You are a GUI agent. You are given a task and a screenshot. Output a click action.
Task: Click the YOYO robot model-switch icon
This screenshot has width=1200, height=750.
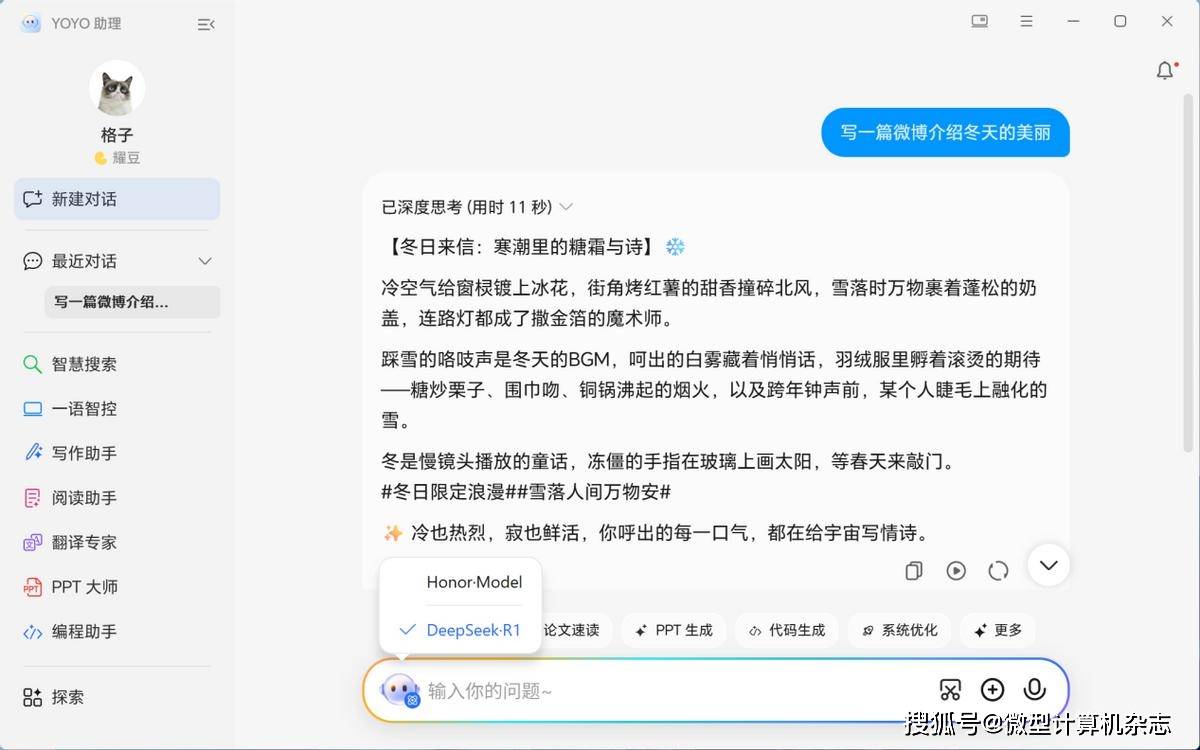pos(400,690)
